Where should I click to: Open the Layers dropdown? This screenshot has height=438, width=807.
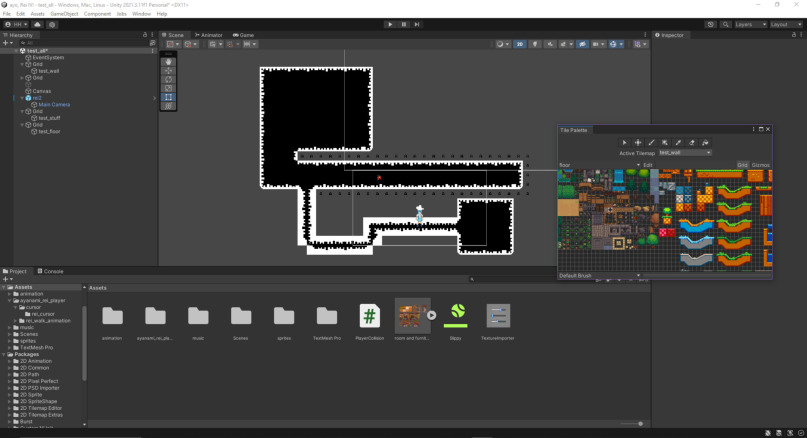pos(750,24)
